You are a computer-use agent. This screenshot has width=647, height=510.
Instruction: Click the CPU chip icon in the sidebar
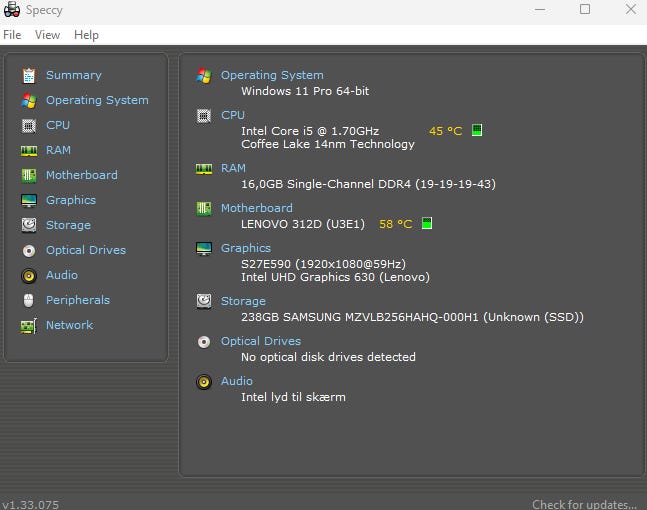pos(29,125)
